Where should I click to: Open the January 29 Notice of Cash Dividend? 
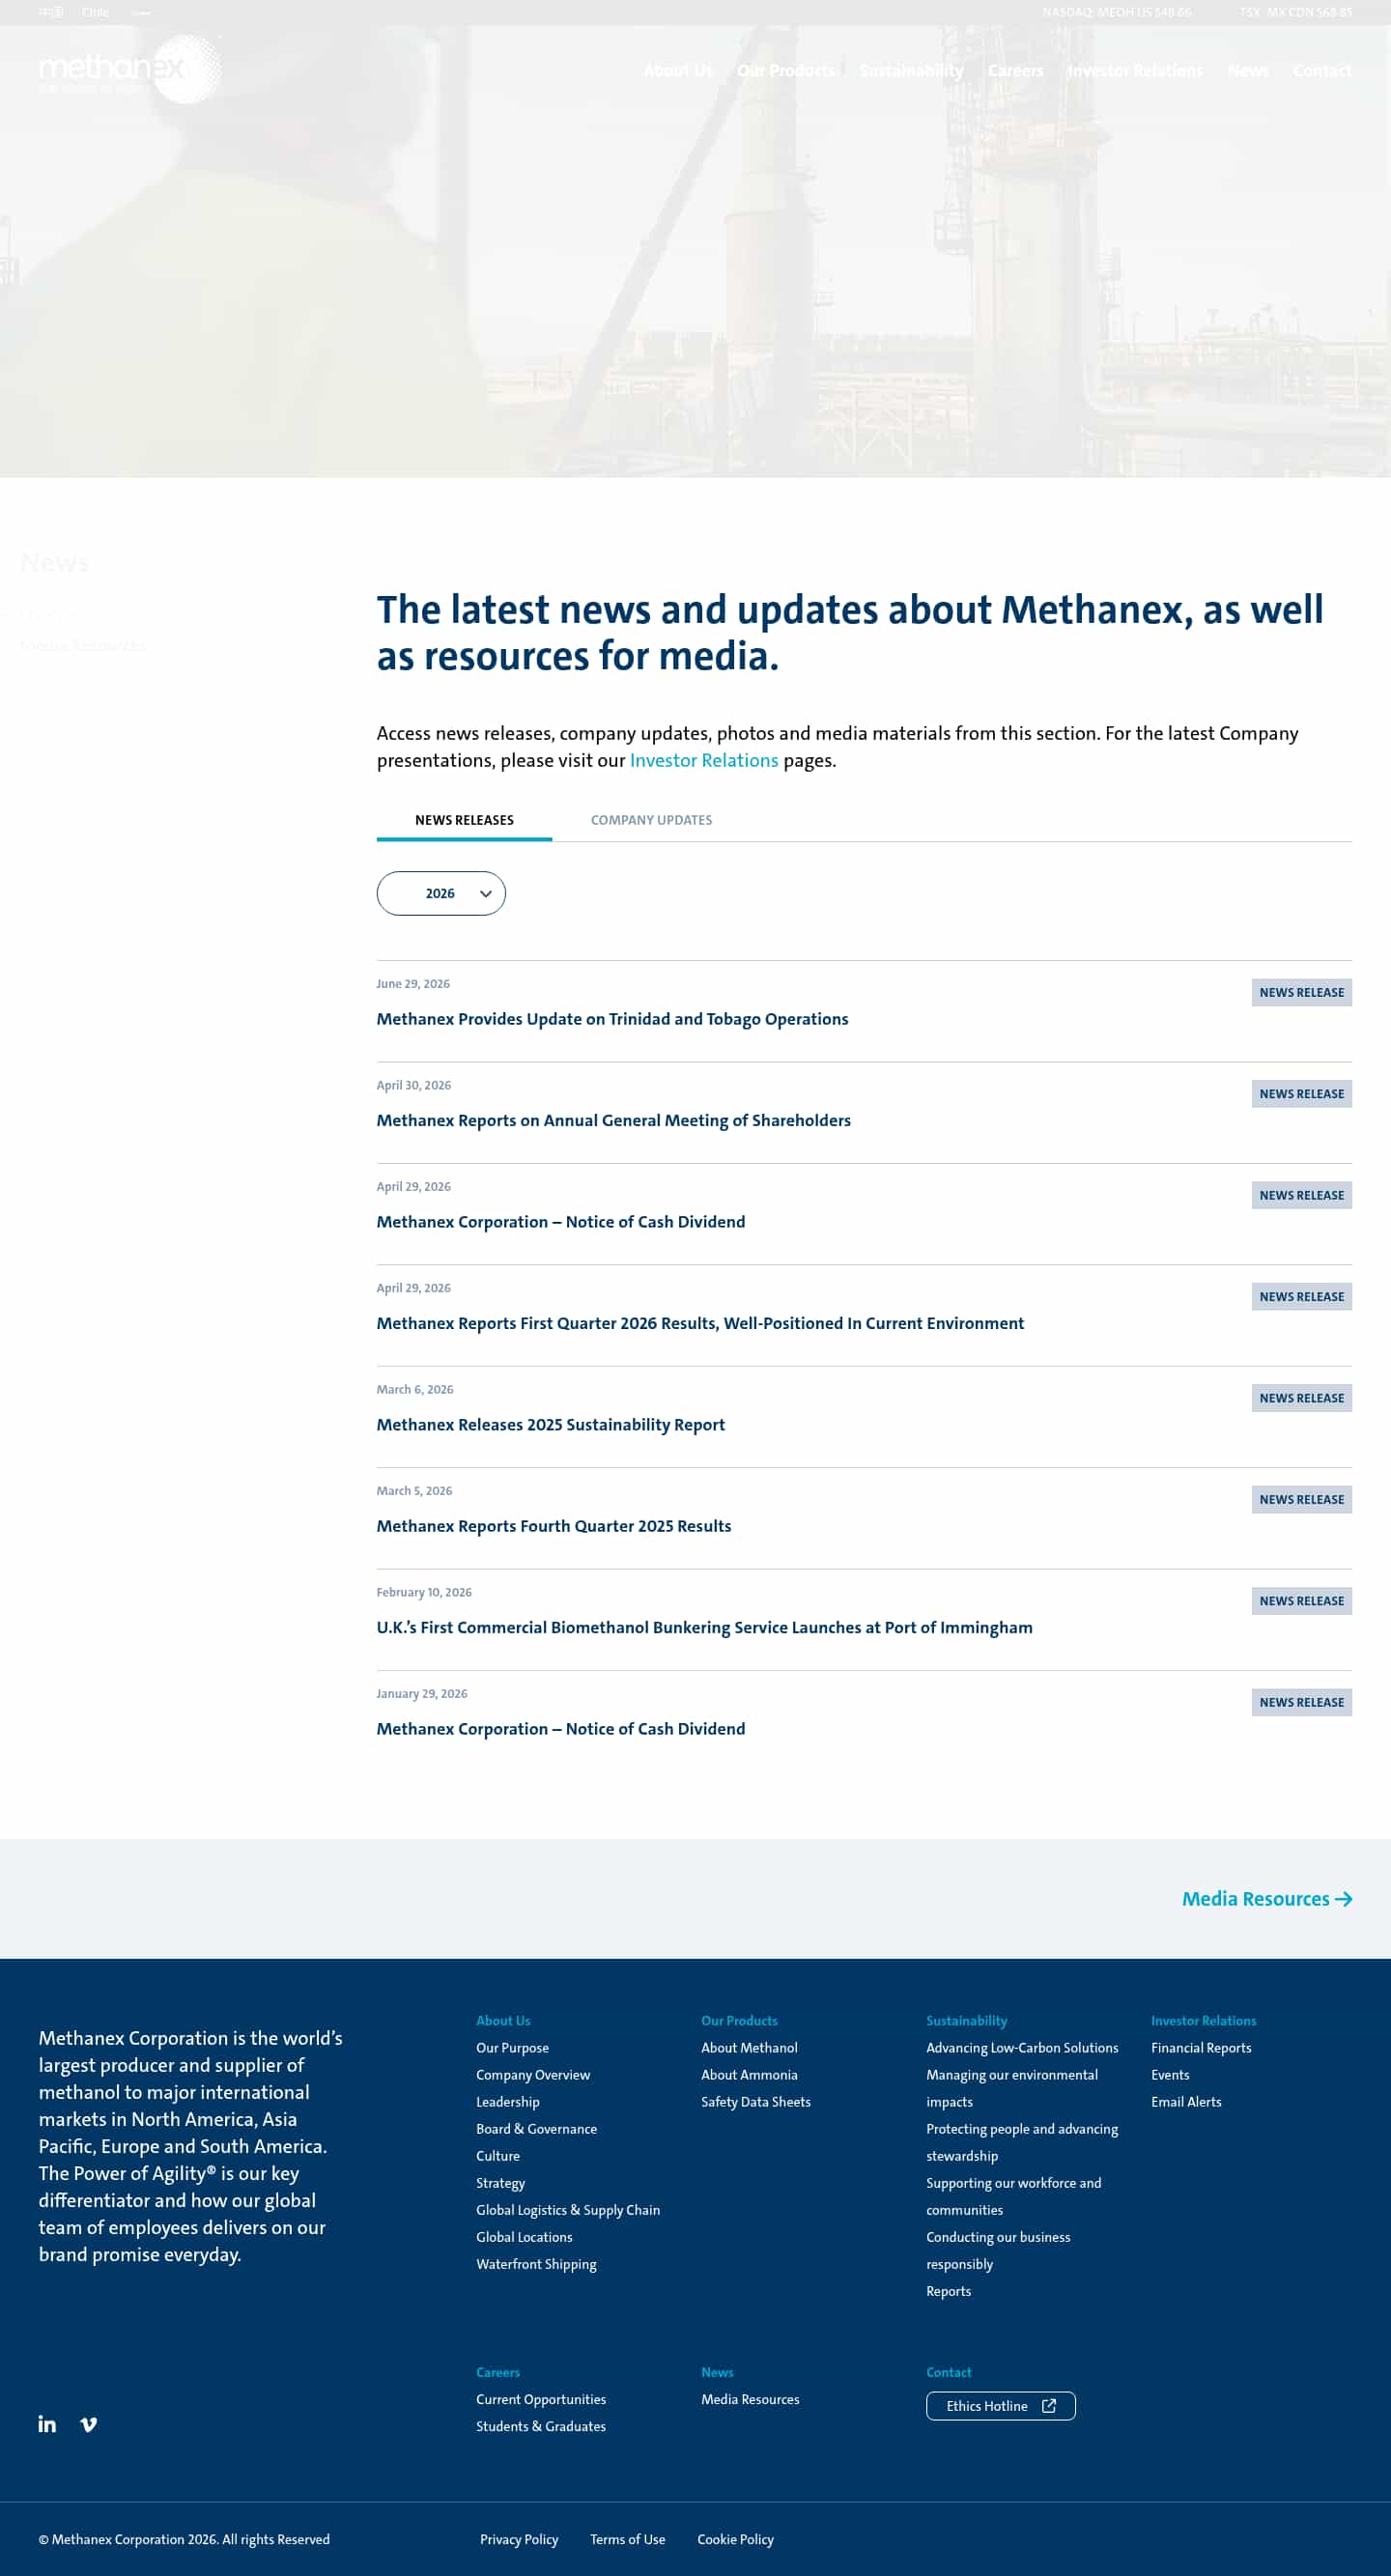(560, 1729)
